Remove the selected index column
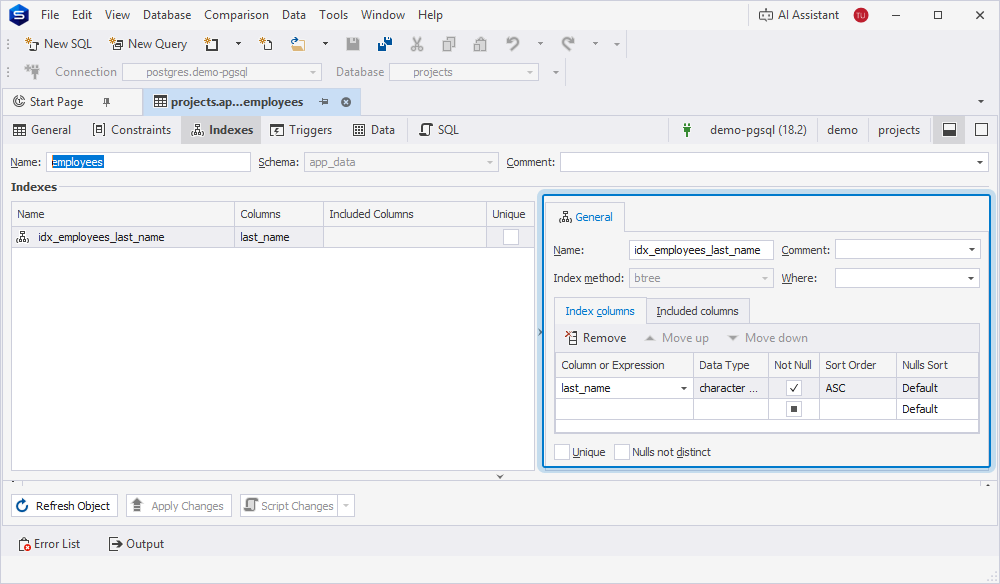This screenshot has height=584, width=1000. point(596,338)
